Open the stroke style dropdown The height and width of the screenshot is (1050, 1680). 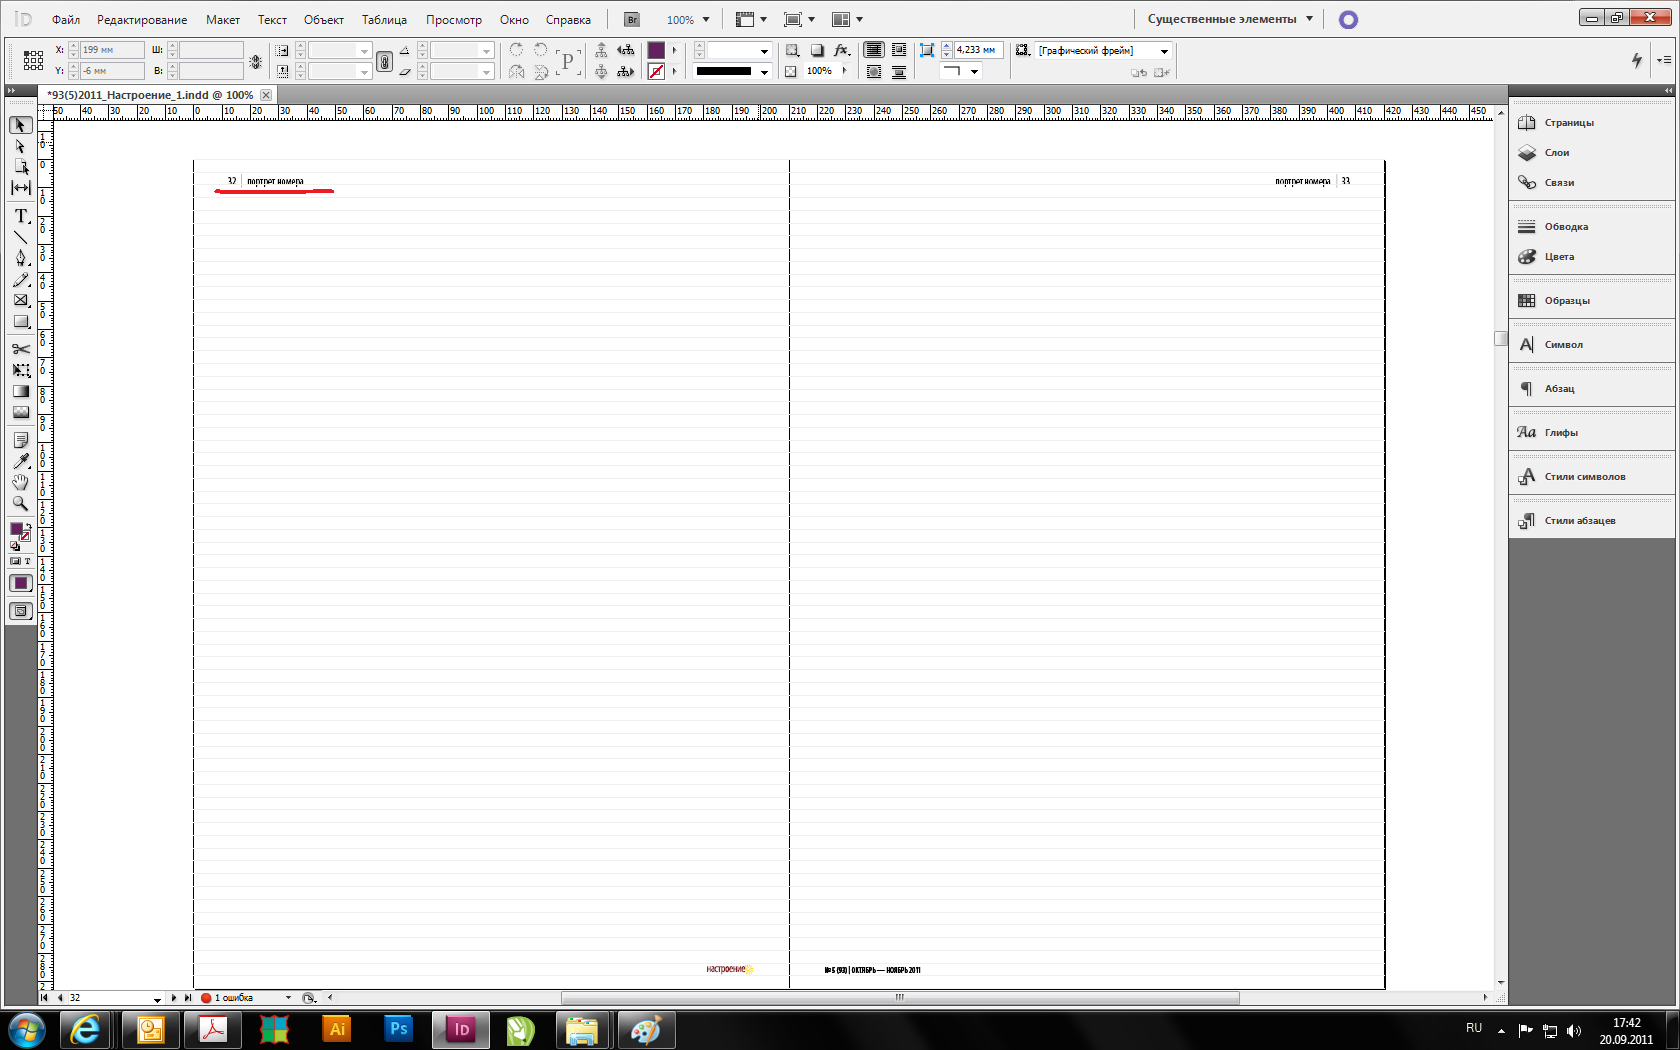[x=764, y=71]
